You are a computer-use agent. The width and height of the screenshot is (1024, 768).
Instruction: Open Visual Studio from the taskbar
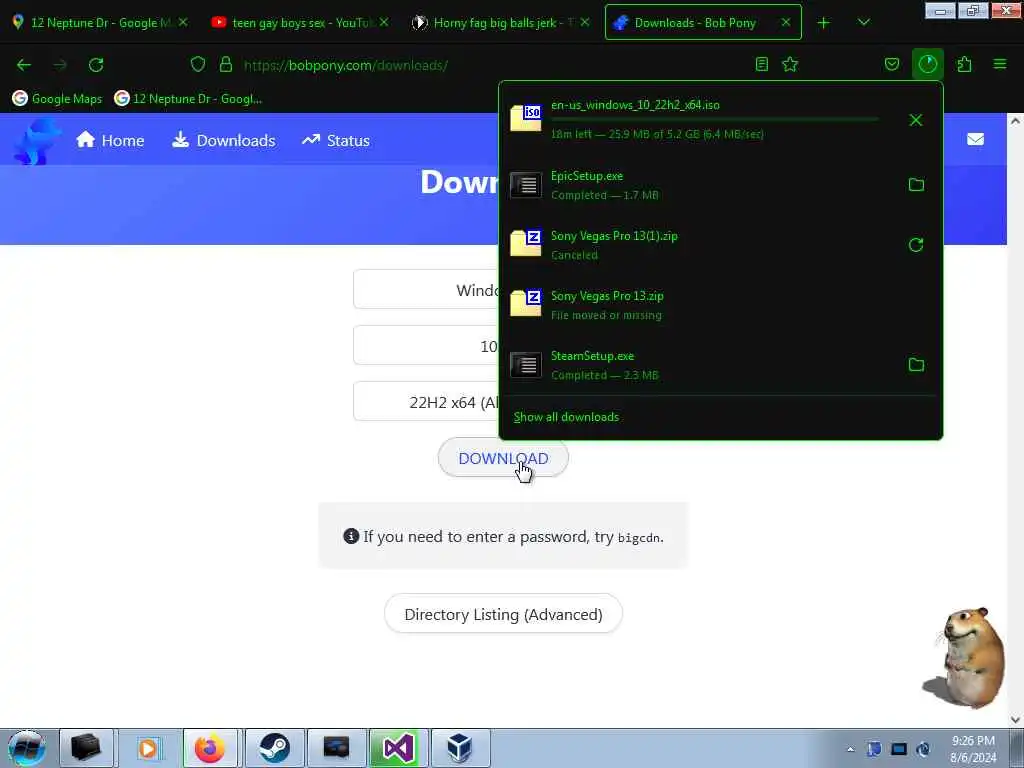[398, 748]
